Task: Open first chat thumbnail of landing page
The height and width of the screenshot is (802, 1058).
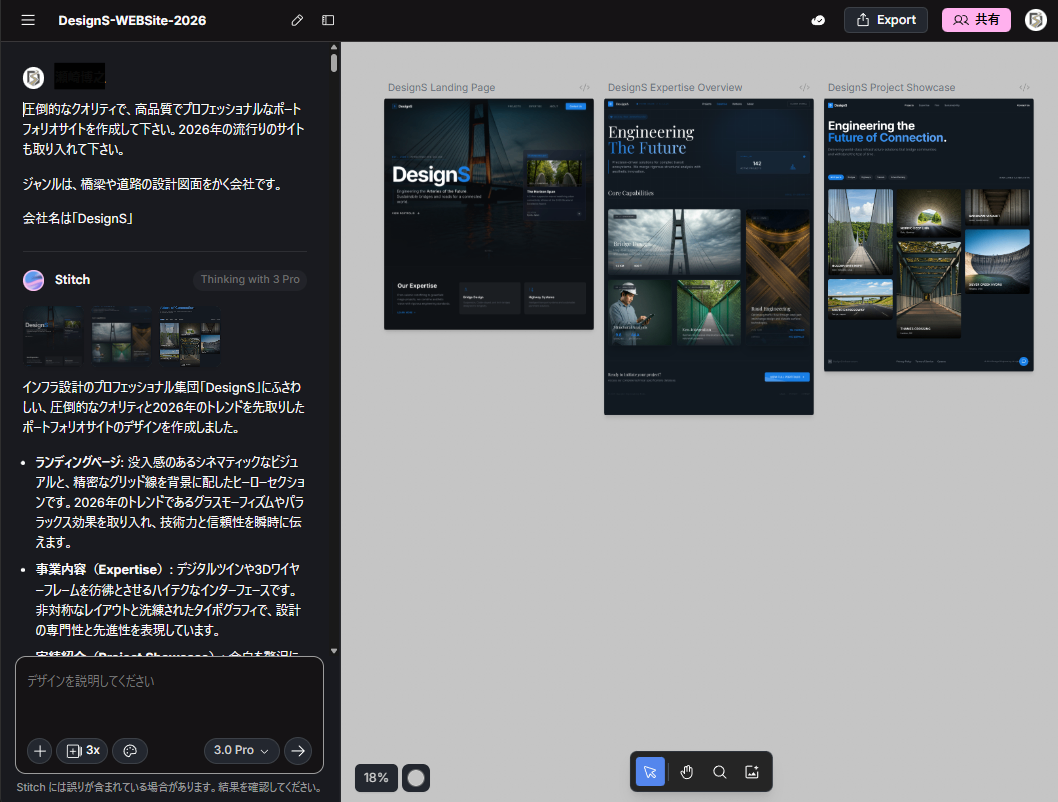Action: [x=53, y=336]
